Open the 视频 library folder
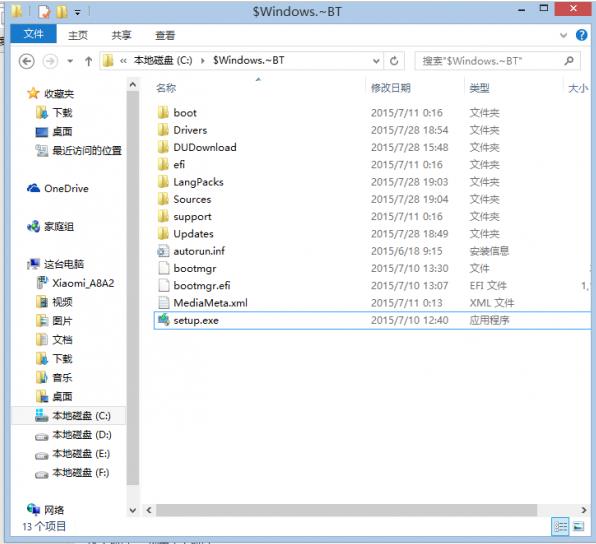Viewport: 596px width, 544px height. [x=62, y=302]
